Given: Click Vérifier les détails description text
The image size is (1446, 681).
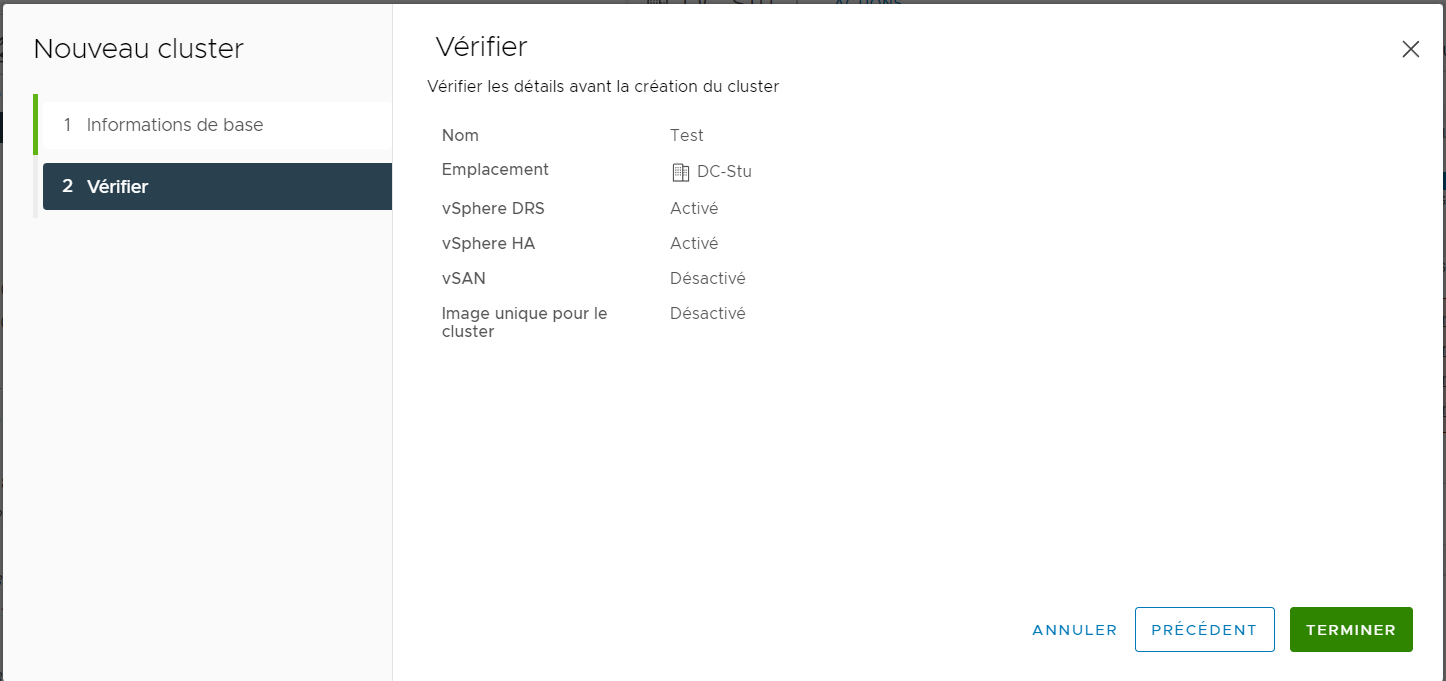Looking at the screenshot, I should point(603,86).
